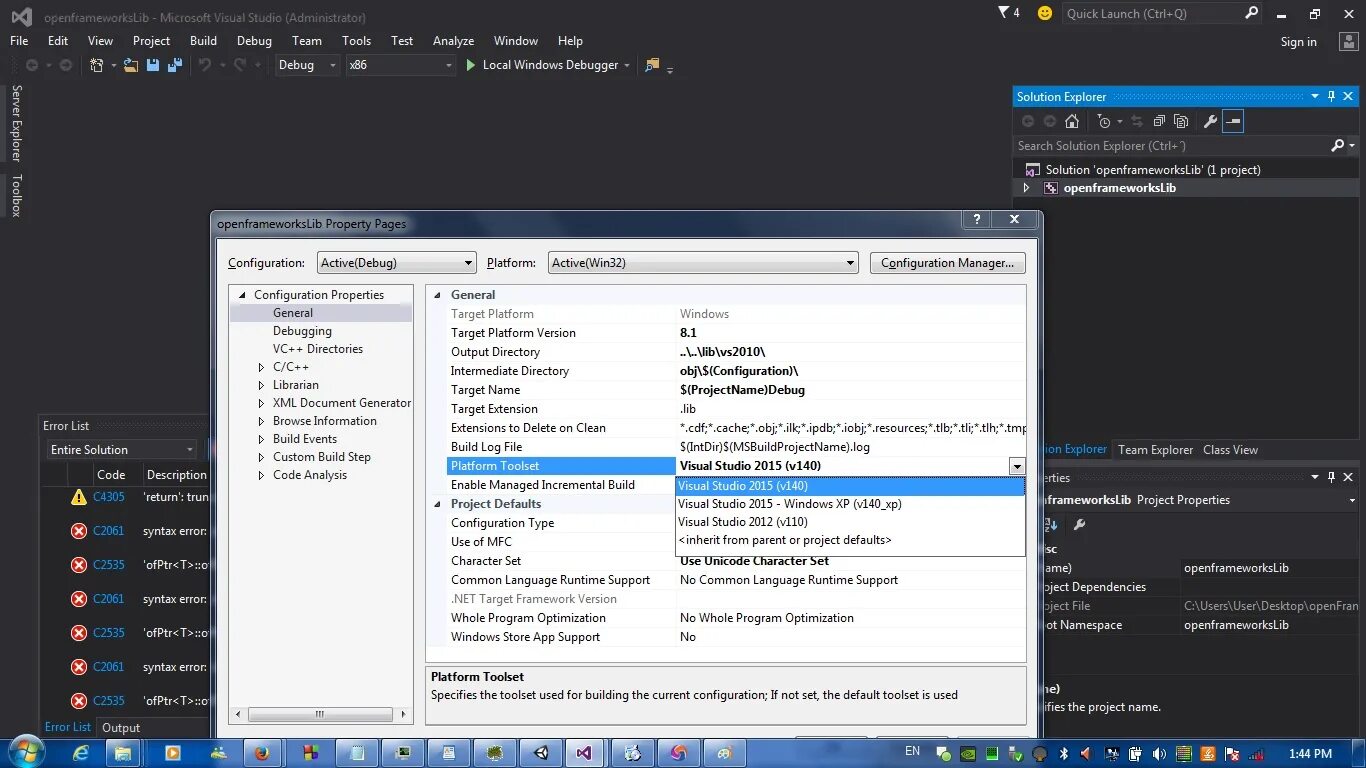Click the Open File toolbar icon
The width and height of the screenshot is (1366, 768).
tap(131, 65)
